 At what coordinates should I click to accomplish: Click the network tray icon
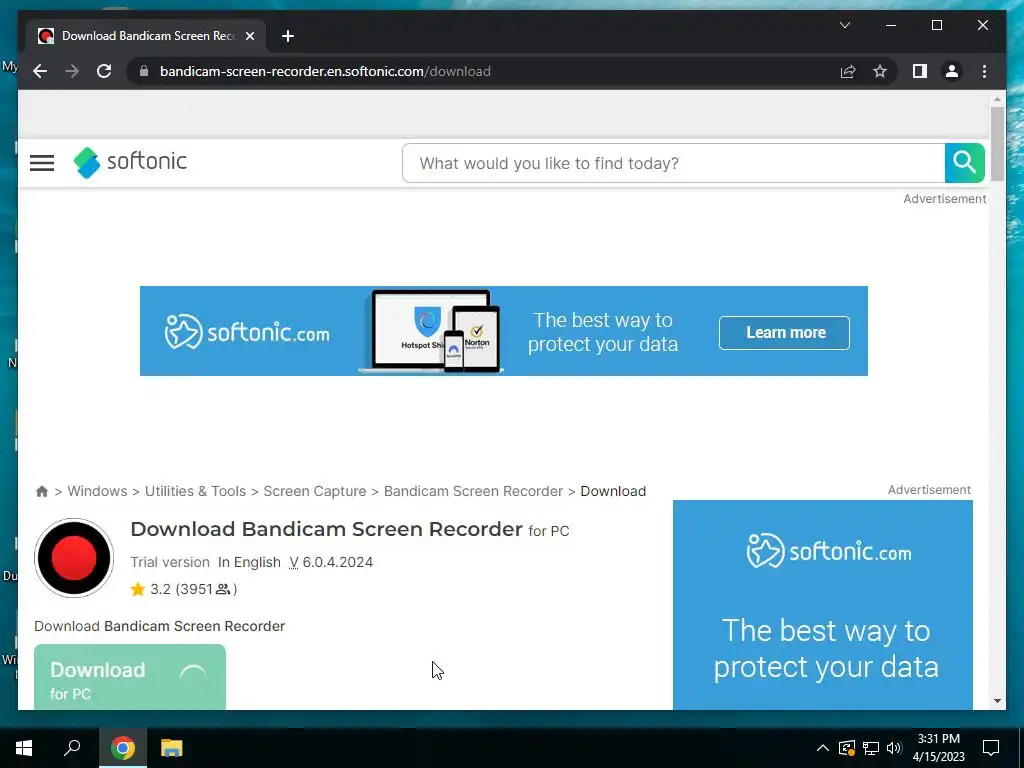[871, 748]
